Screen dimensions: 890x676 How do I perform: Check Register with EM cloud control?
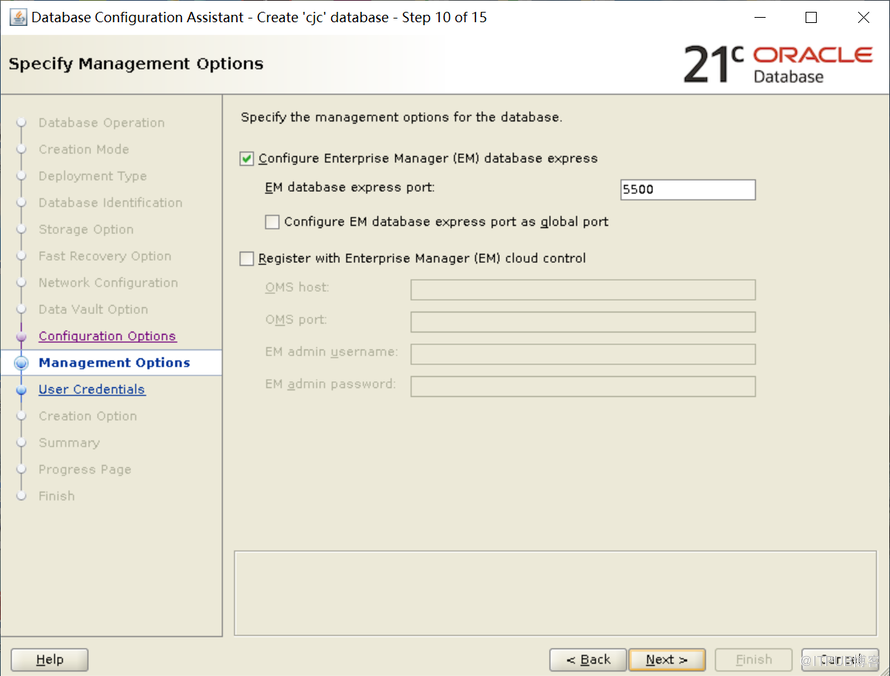click(246, 259)
